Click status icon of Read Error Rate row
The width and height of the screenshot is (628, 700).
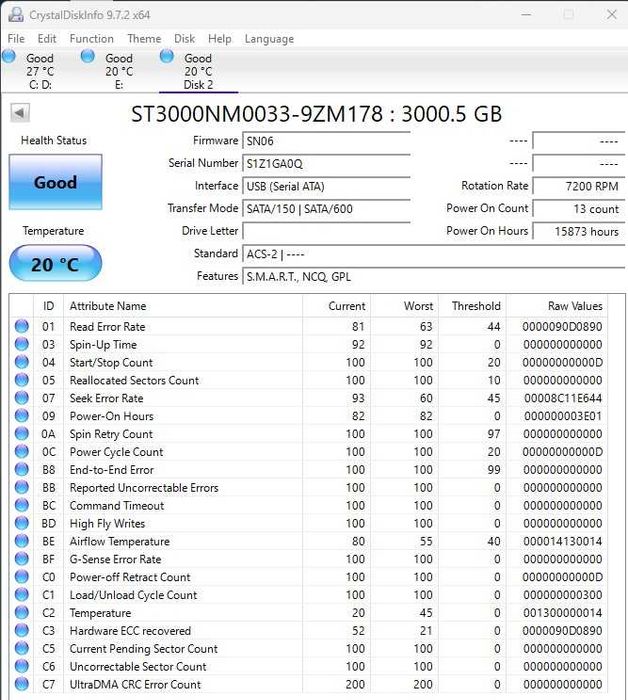click(x=21, y=326)
